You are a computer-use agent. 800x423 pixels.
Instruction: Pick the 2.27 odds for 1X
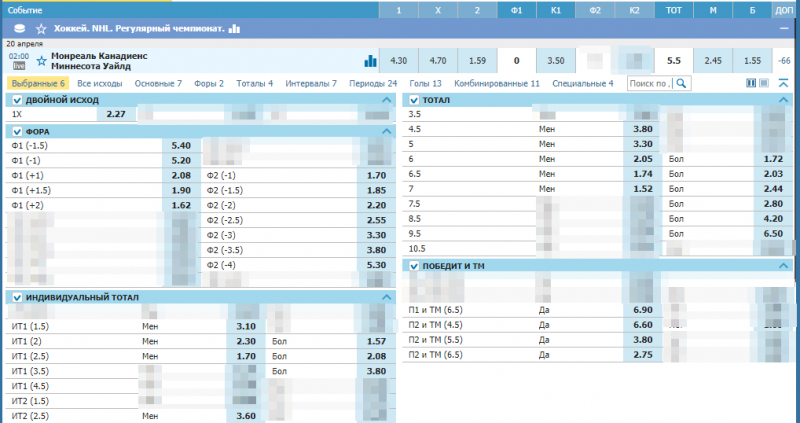[x=115, y=115]
